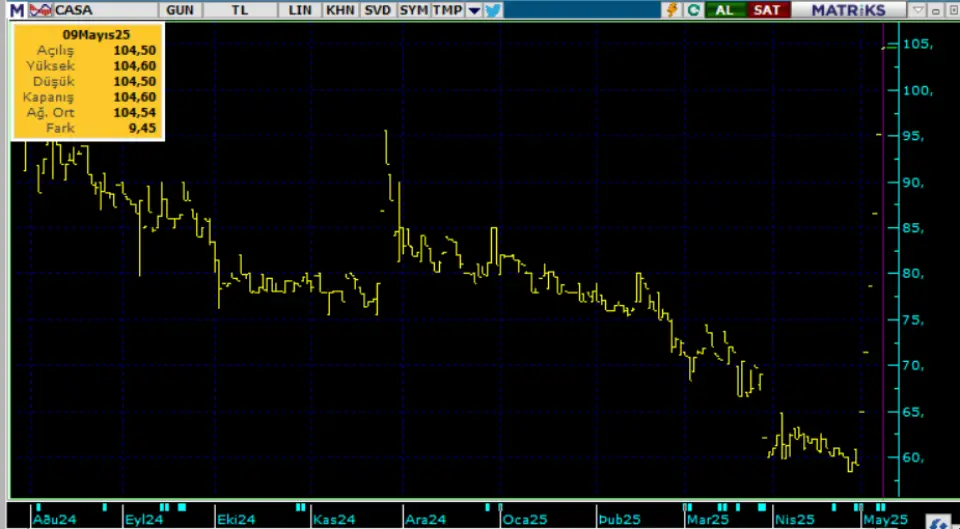Viewport: 960px width, 529px height.
Task: Click the lightning bolt alert icon
Action: pyautogui.click(x=672, y=10)
